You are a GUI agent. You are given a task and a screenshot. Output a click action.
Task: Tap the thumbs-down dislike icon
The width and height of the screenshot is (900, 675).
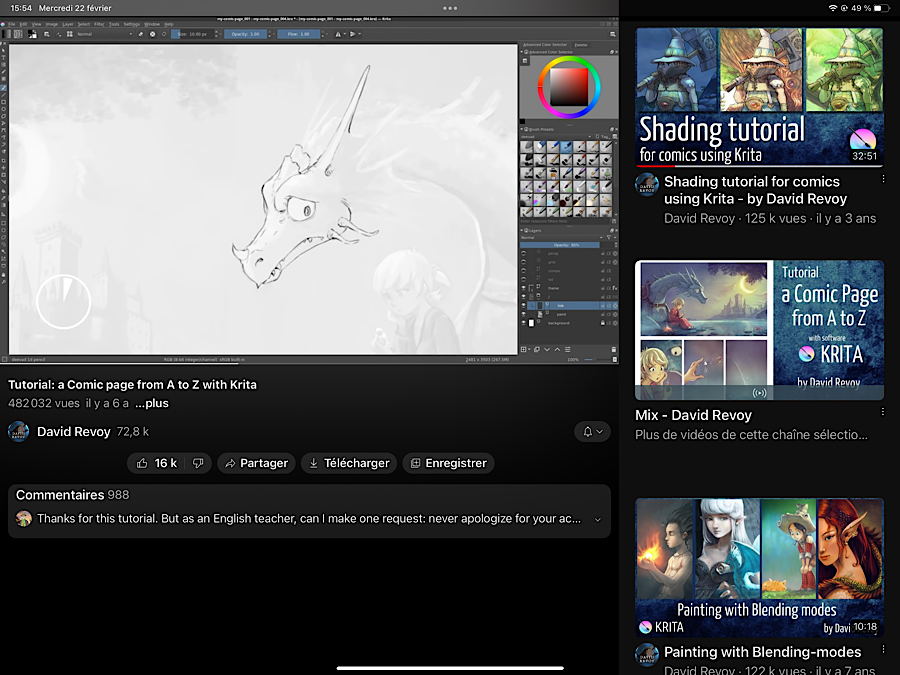pos(198,463)
